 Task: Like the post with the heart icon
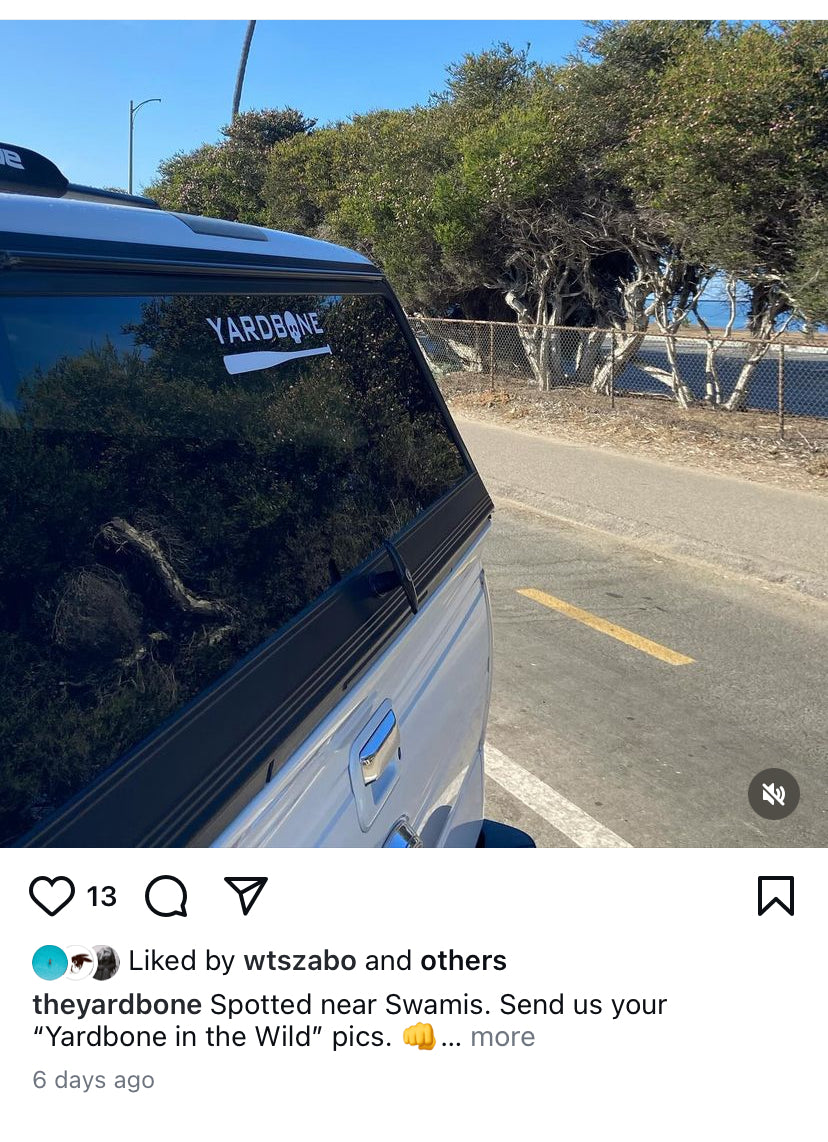[52, 896]
